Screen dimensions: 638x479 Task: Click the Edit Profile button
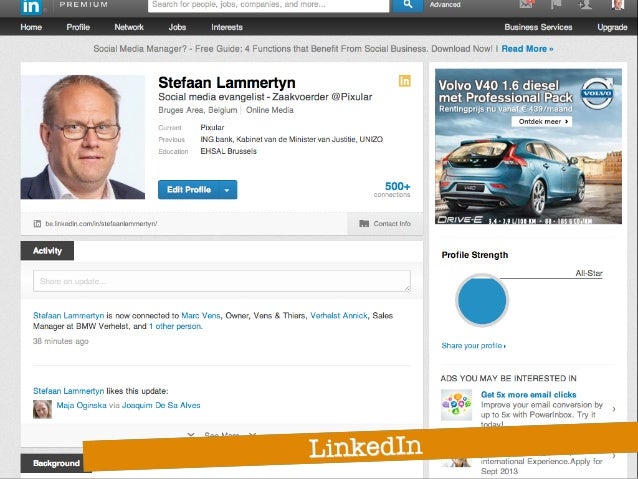click(x=189, y=190)
